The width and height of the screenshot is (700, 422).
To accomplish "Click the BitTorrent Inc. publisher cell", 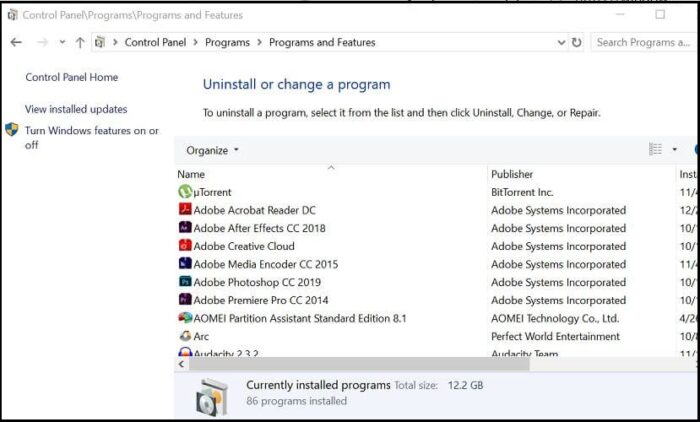I will pos(522,192).
